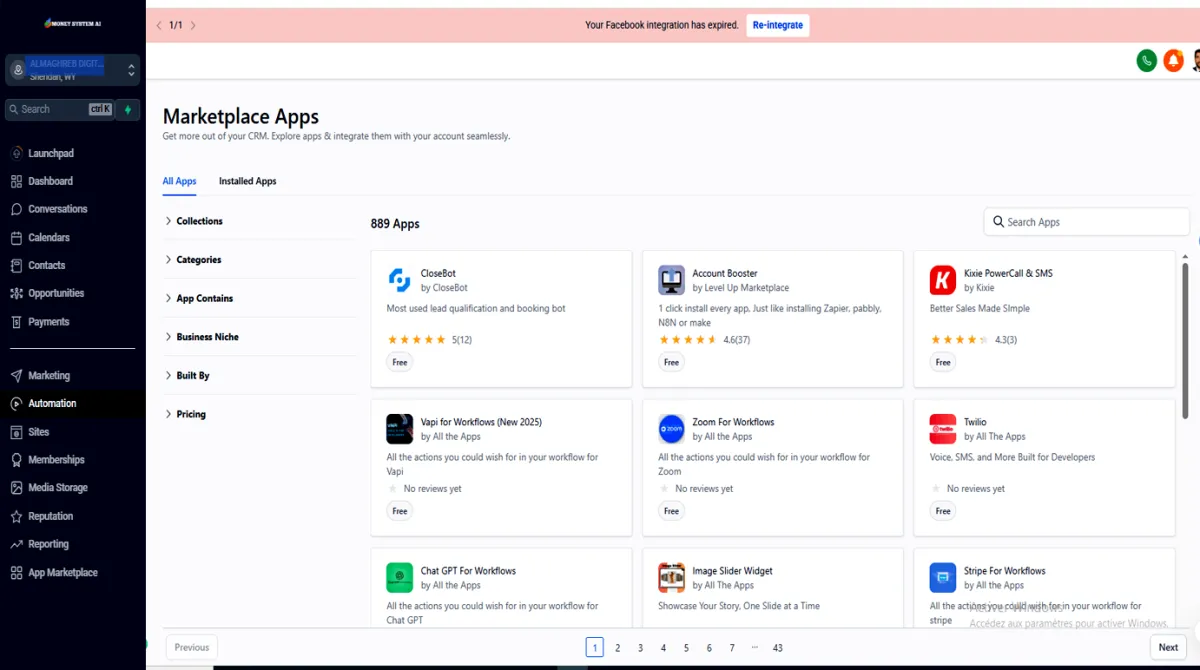Viewport: 1200px width, 670px height.
Task: Click the App Marketplace sidebar icon
Action: (x=16, y=573)
